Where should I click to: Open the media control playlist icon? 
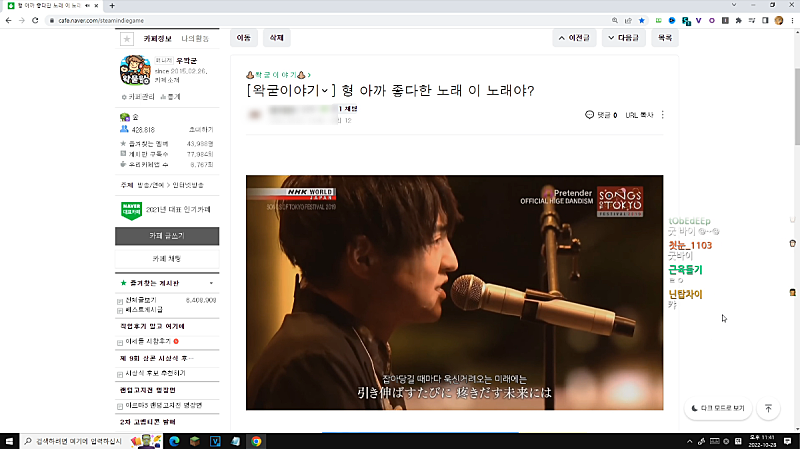752,20
